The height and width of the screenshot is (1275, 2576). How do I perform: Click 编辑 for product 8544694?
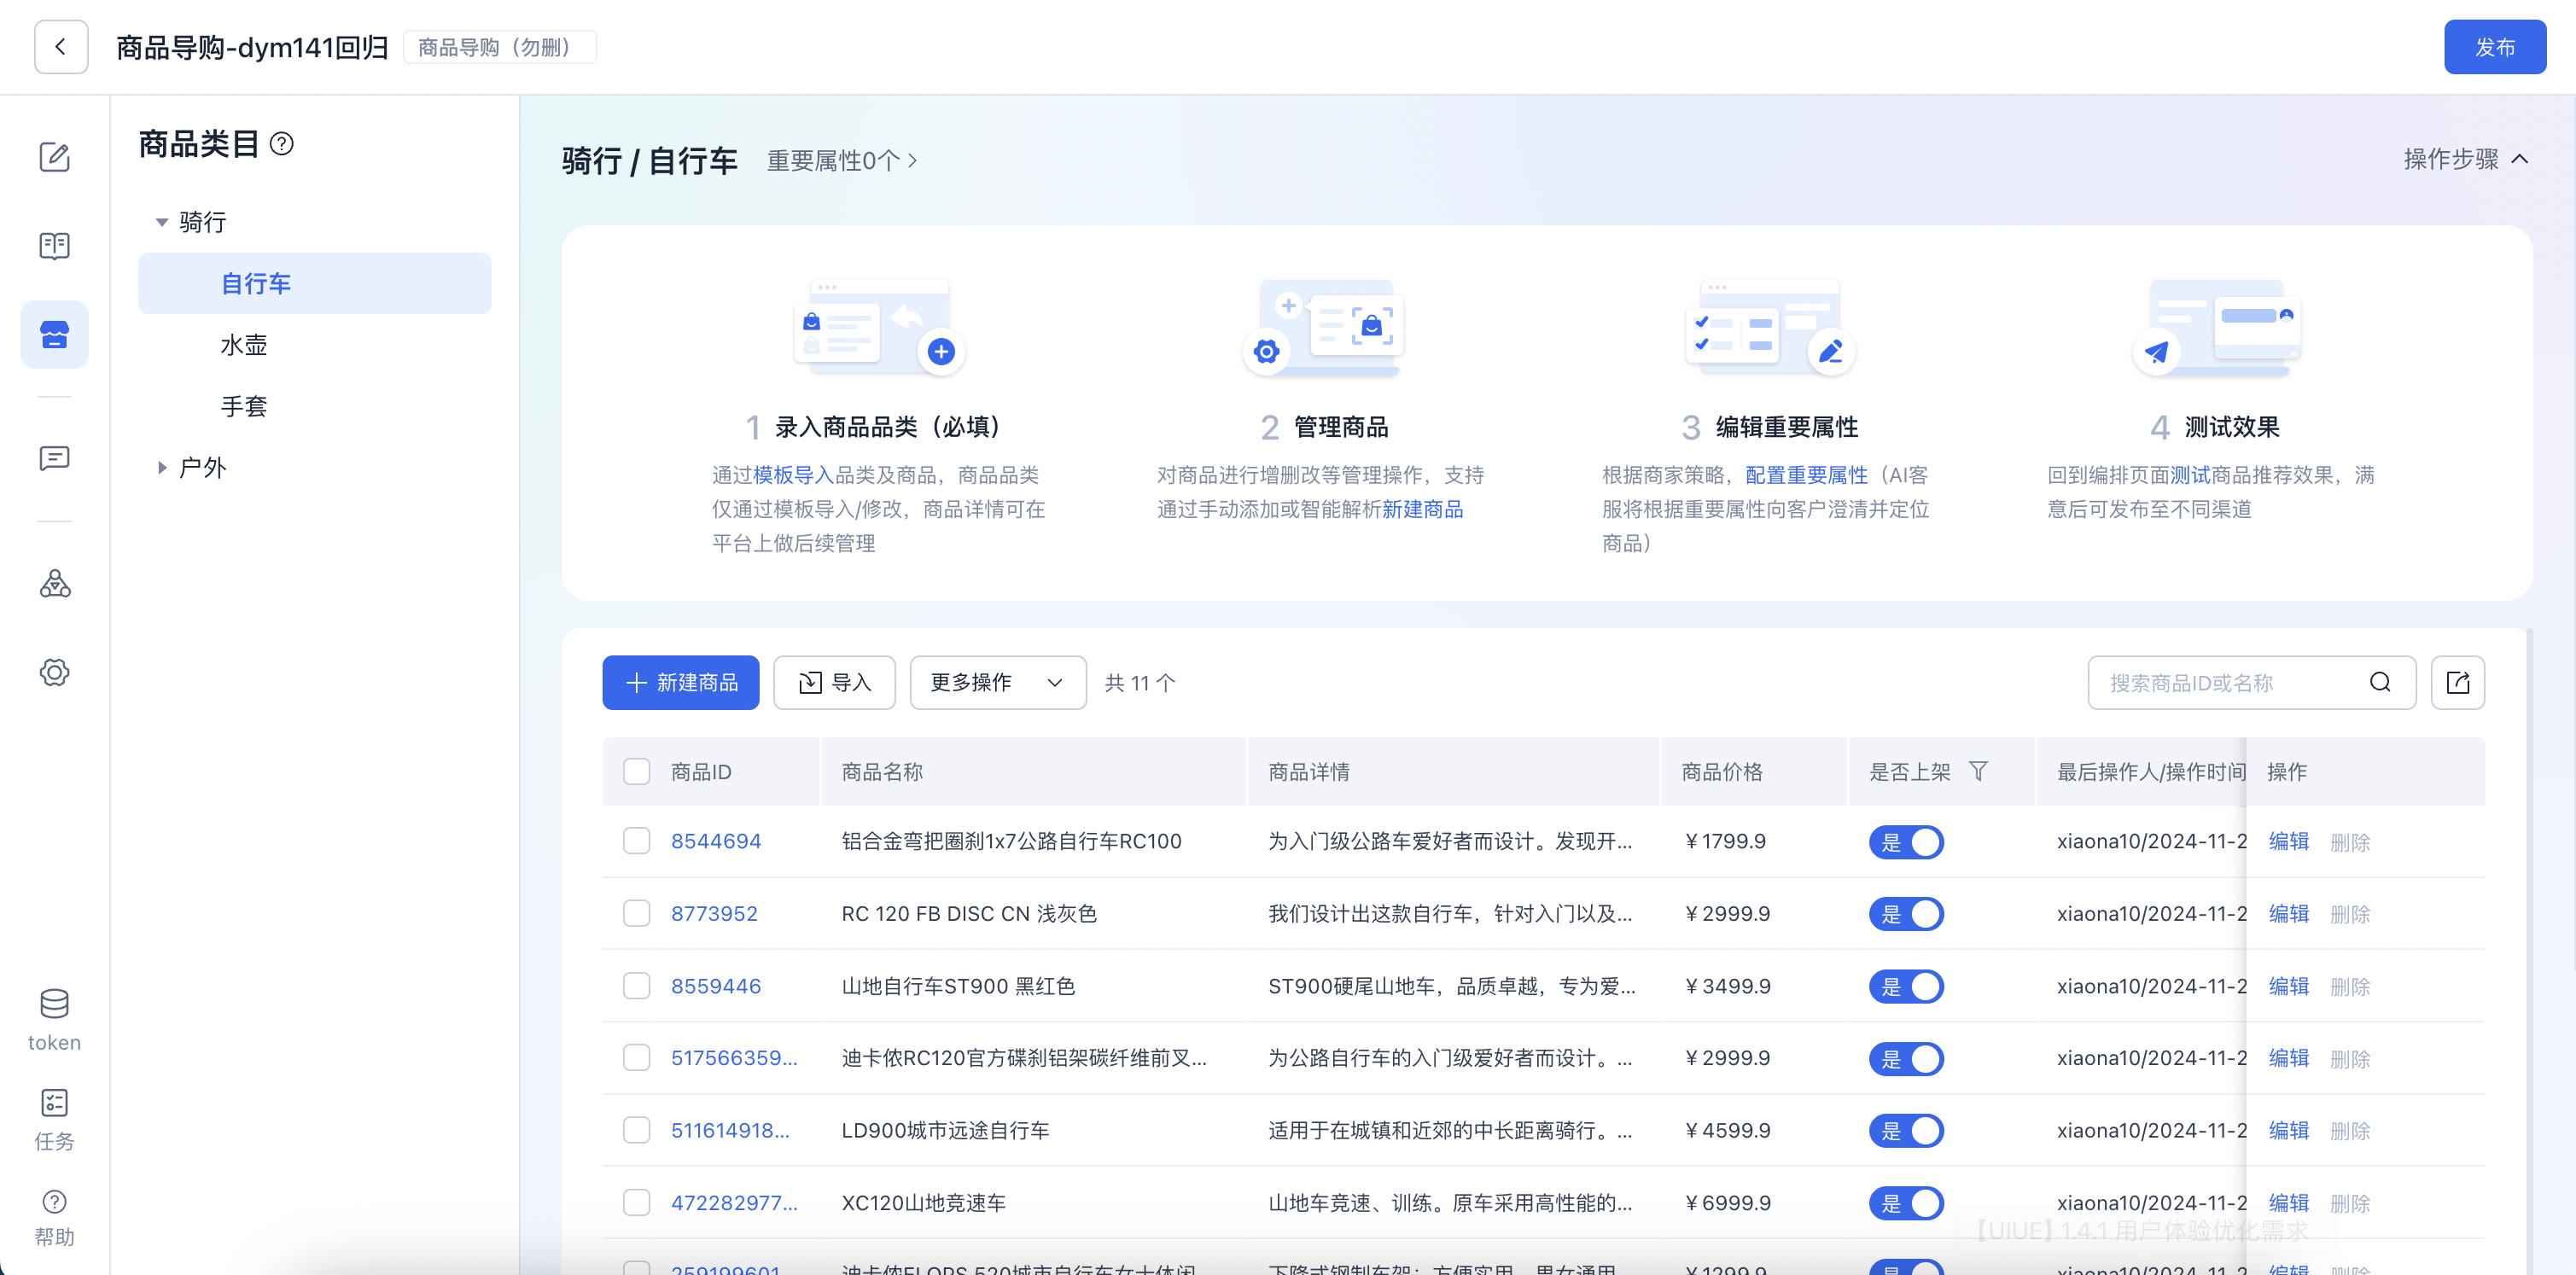[2288, 841]
